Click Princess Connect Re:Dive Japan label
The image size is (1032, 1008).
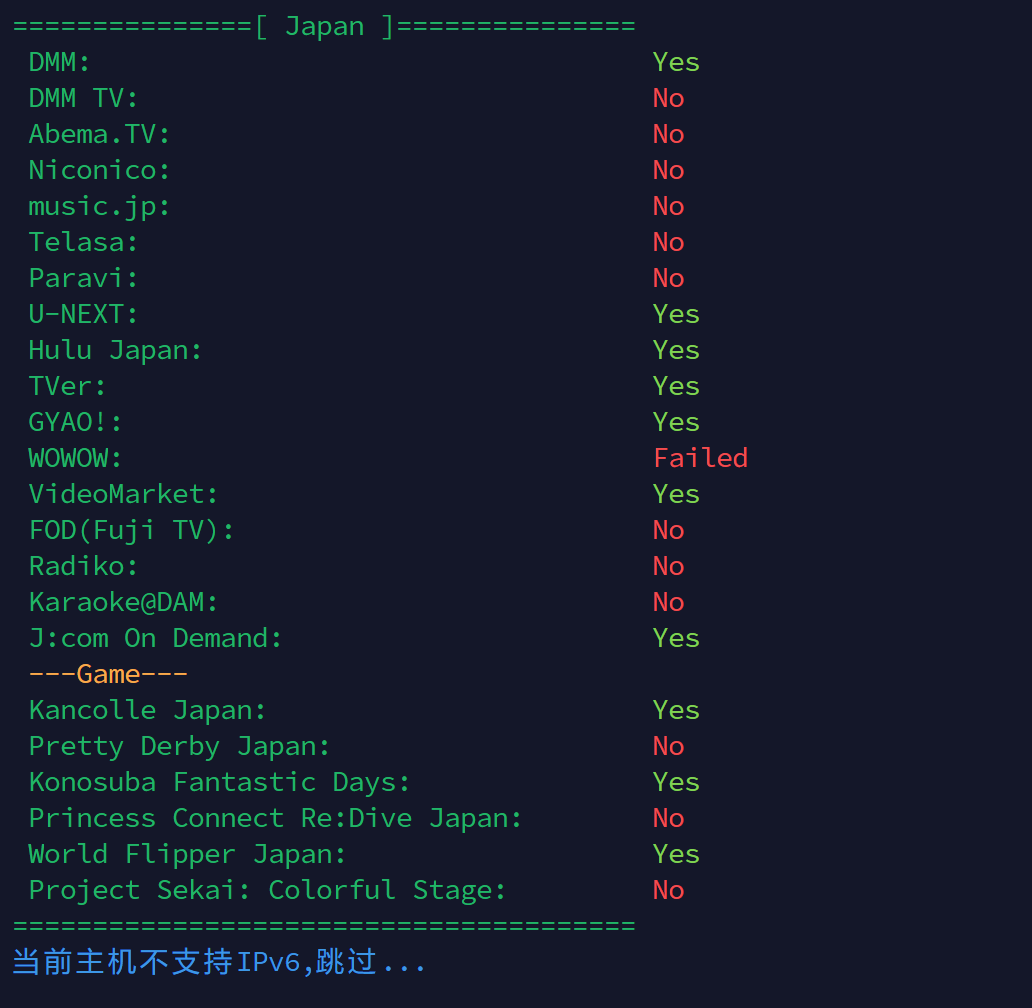(x=275, y=819)
